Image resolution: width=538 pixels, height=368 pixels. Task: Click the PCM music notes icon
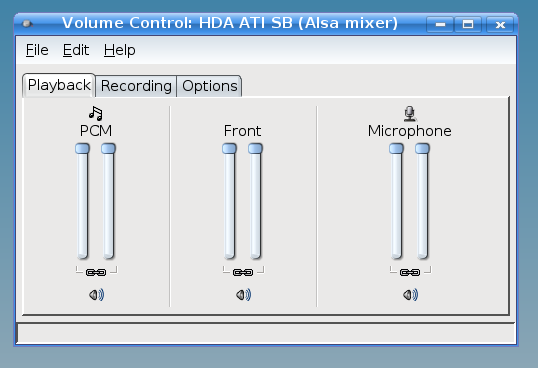[x=96, y=114]
